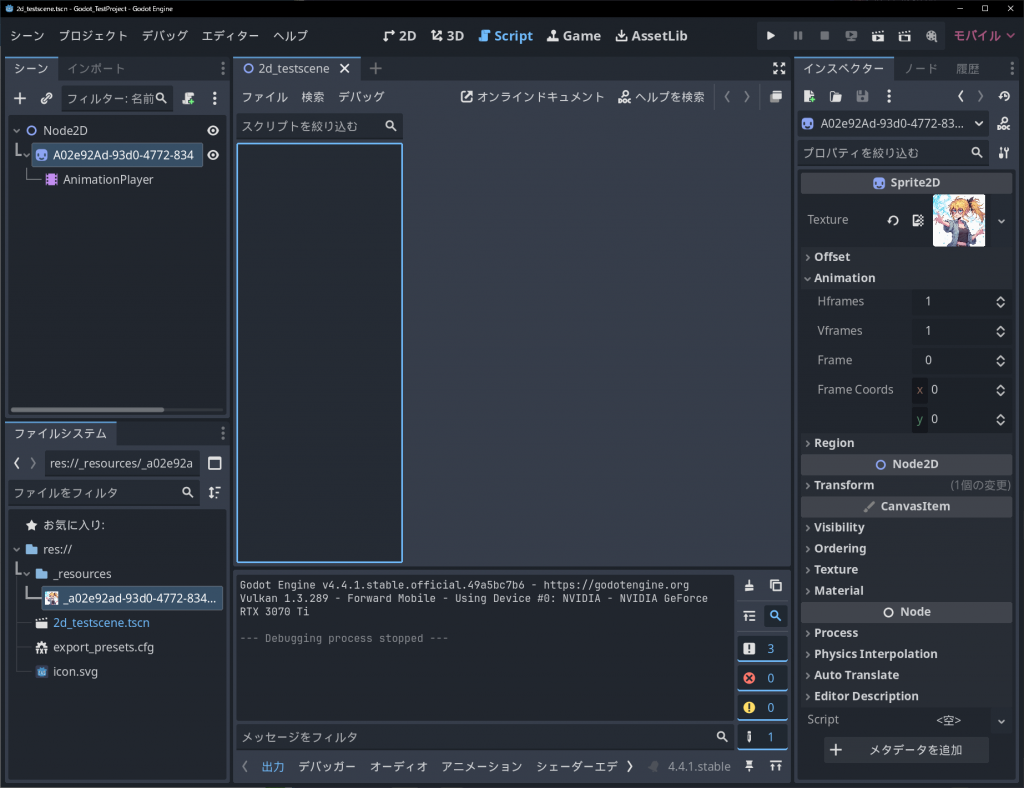
Task: Open the Script property dropdown arrow
Action: [1001, 720]
